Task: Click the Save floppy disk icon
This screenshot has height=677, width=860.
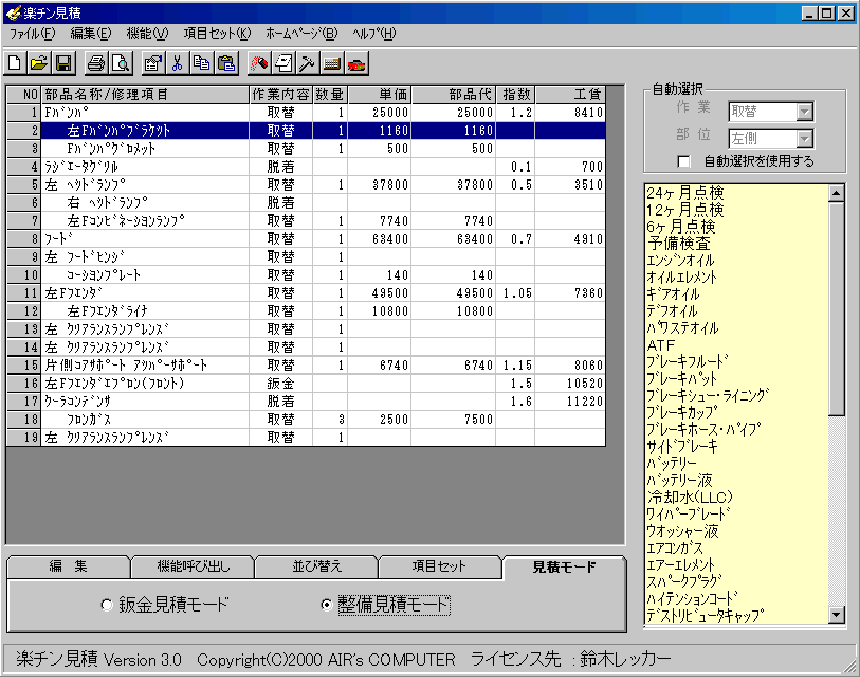Action: point(62,63)
